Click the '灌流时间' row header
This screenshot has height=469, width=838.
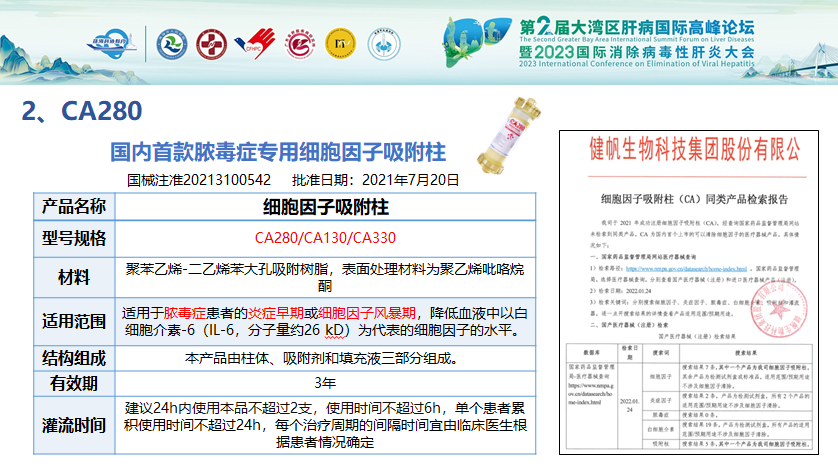coord(74,426)
